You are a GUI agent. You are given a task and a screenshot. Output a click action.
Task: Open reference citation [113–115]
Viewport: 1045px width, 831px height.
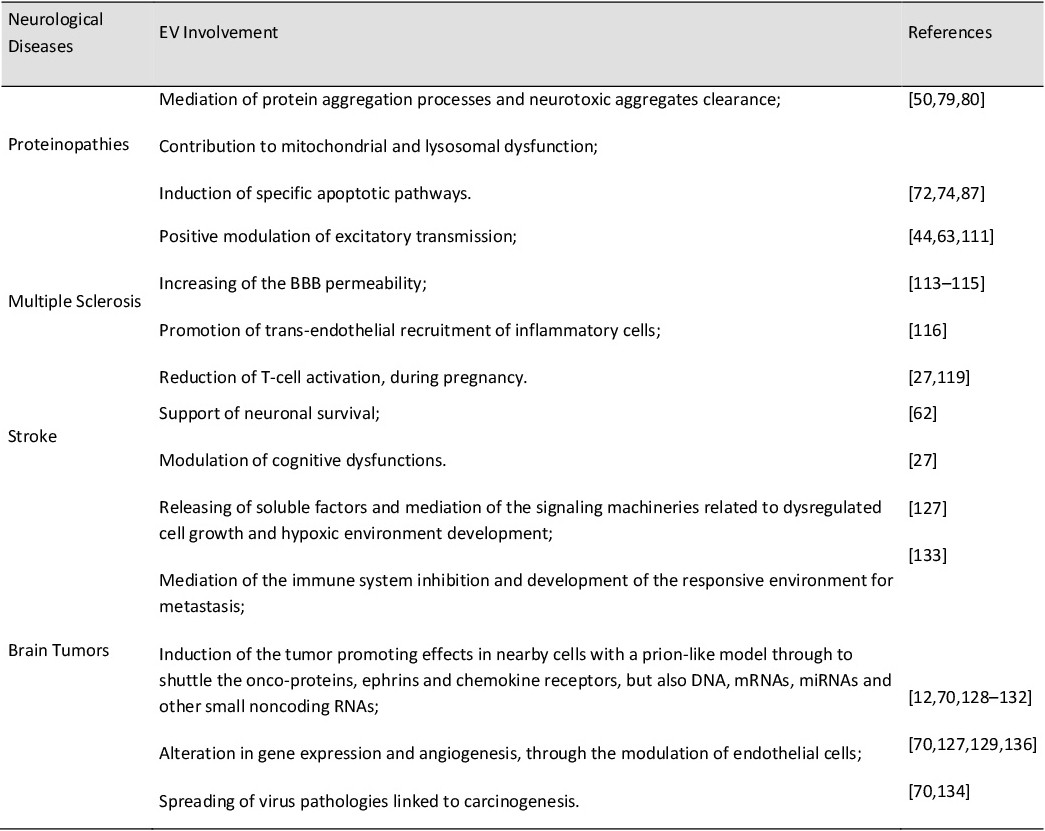pyautogui.click(x=946, y=283)
